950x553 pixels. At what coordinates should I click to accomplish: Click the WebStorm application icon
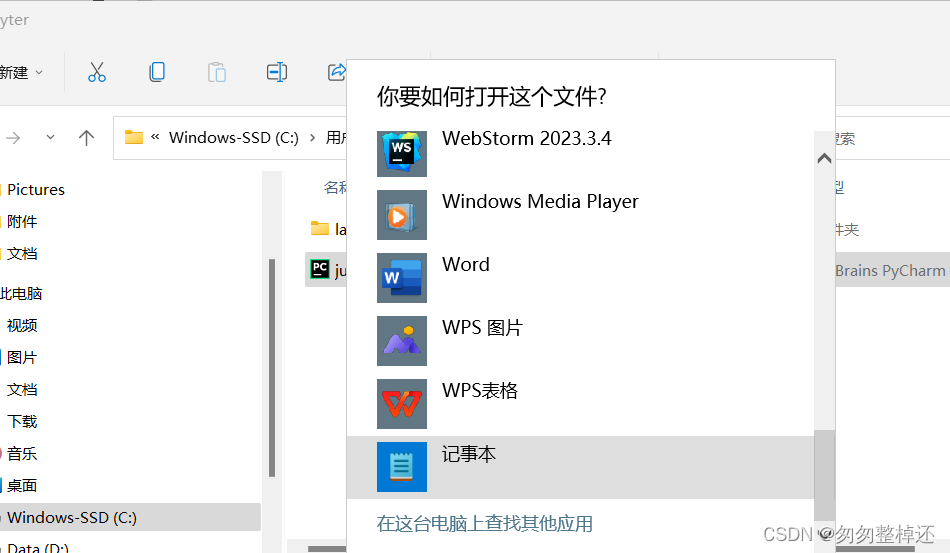tap(402, 152)
